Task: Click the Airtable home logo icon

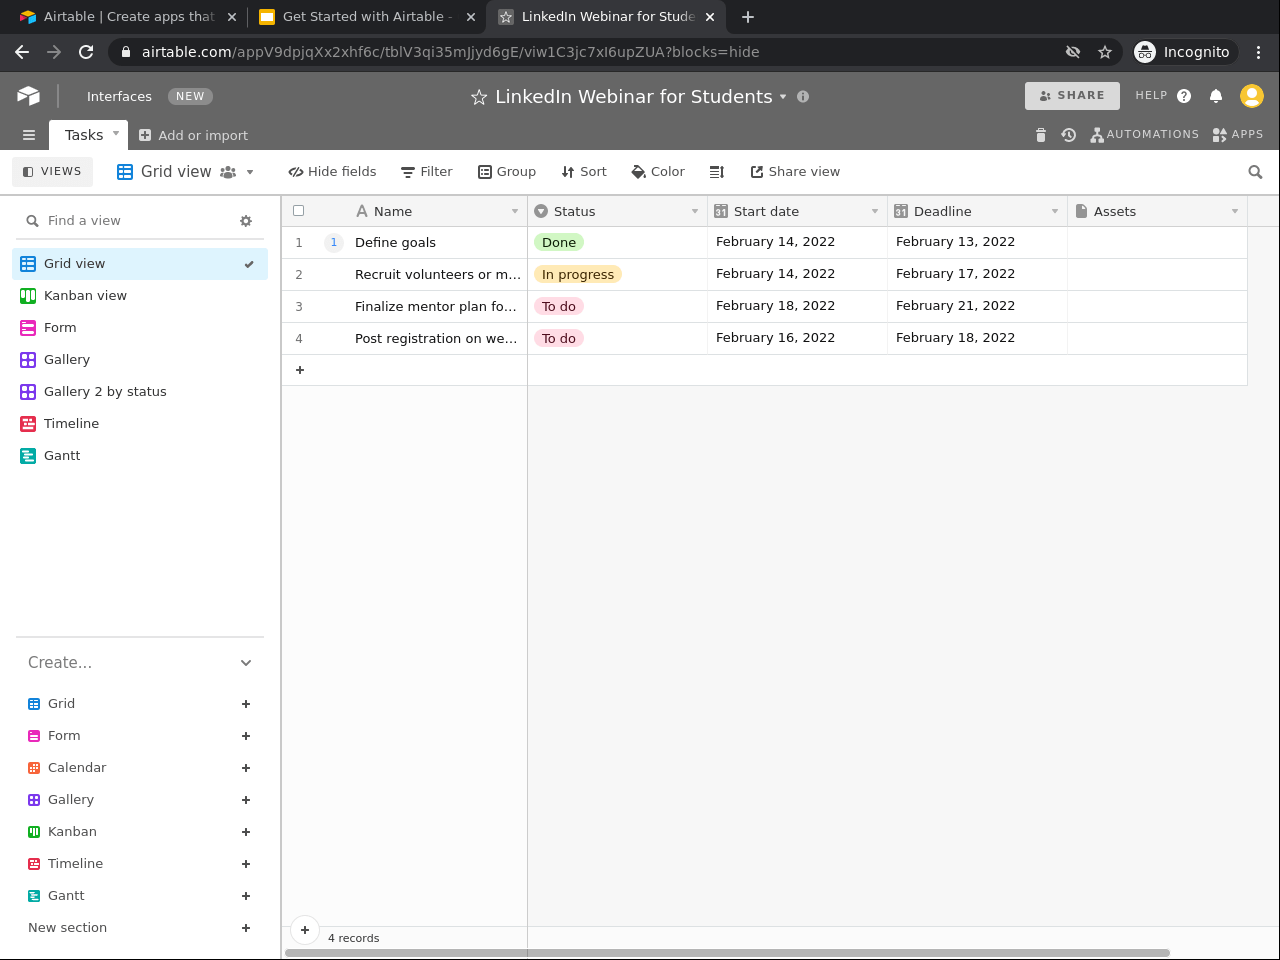Action: point(28,96)
